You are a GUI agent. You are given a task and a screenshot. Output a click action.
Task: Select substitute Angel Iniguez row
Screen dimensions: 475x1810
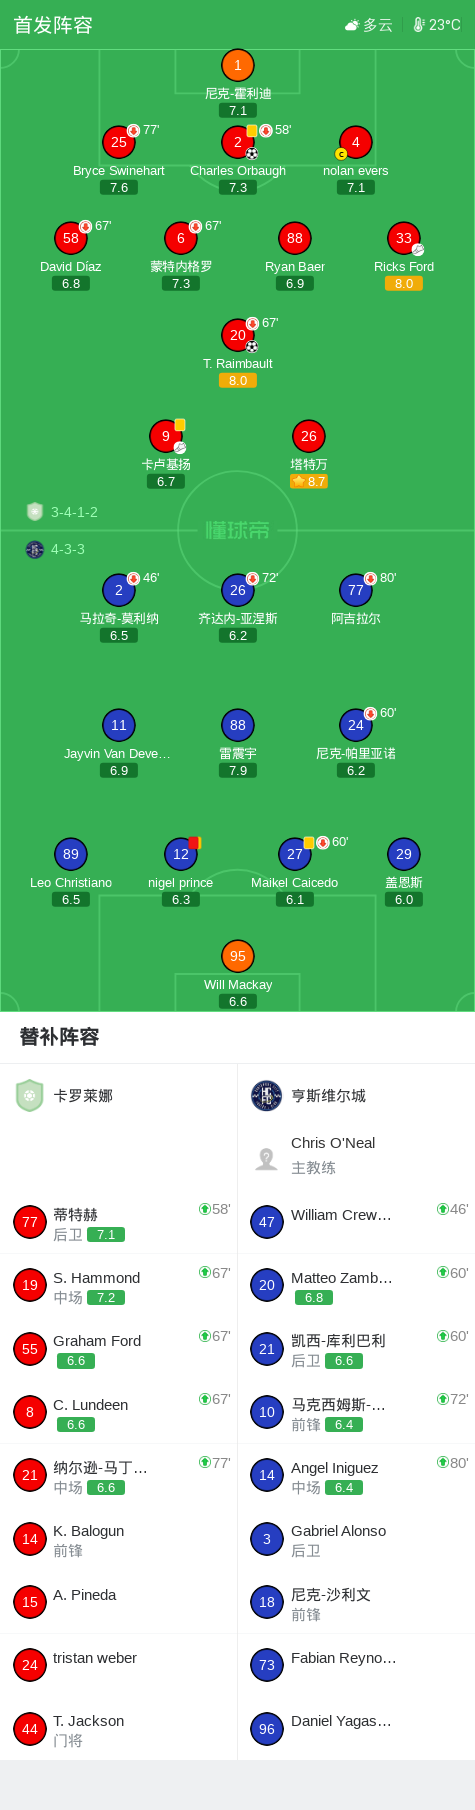pyautogui.click(x=356, y=1476)
